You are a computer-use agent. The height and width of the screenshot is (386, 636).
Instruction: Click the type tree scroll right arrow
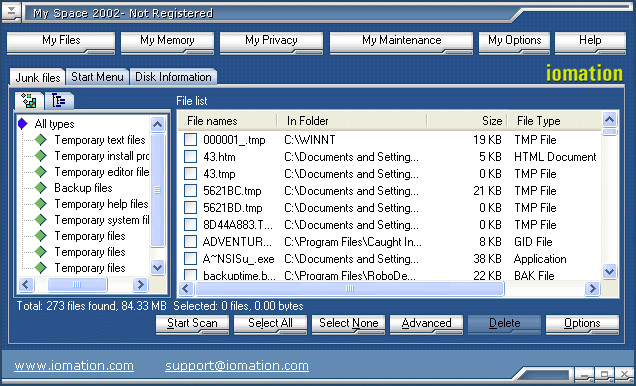pos(140,284)
